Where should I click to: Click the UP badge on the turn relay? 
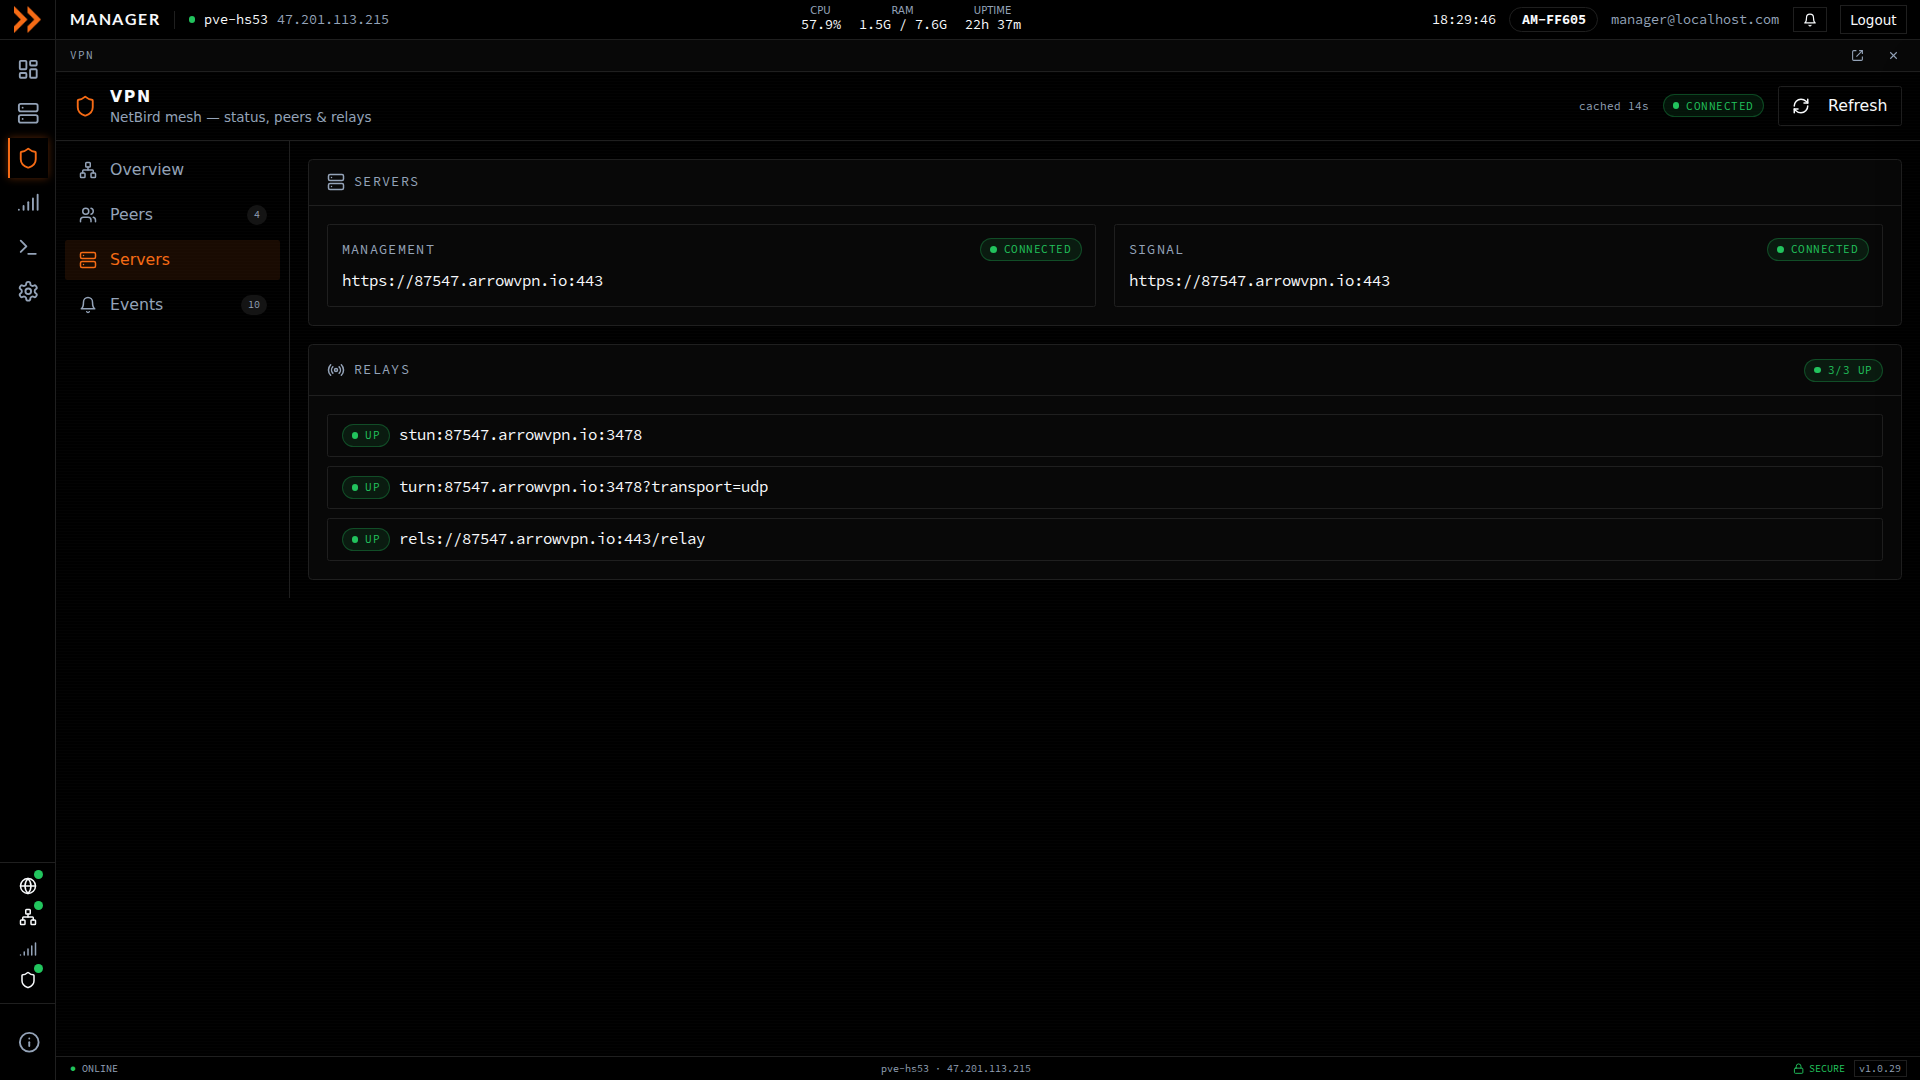pyautogui.click(x=365, y=488)
